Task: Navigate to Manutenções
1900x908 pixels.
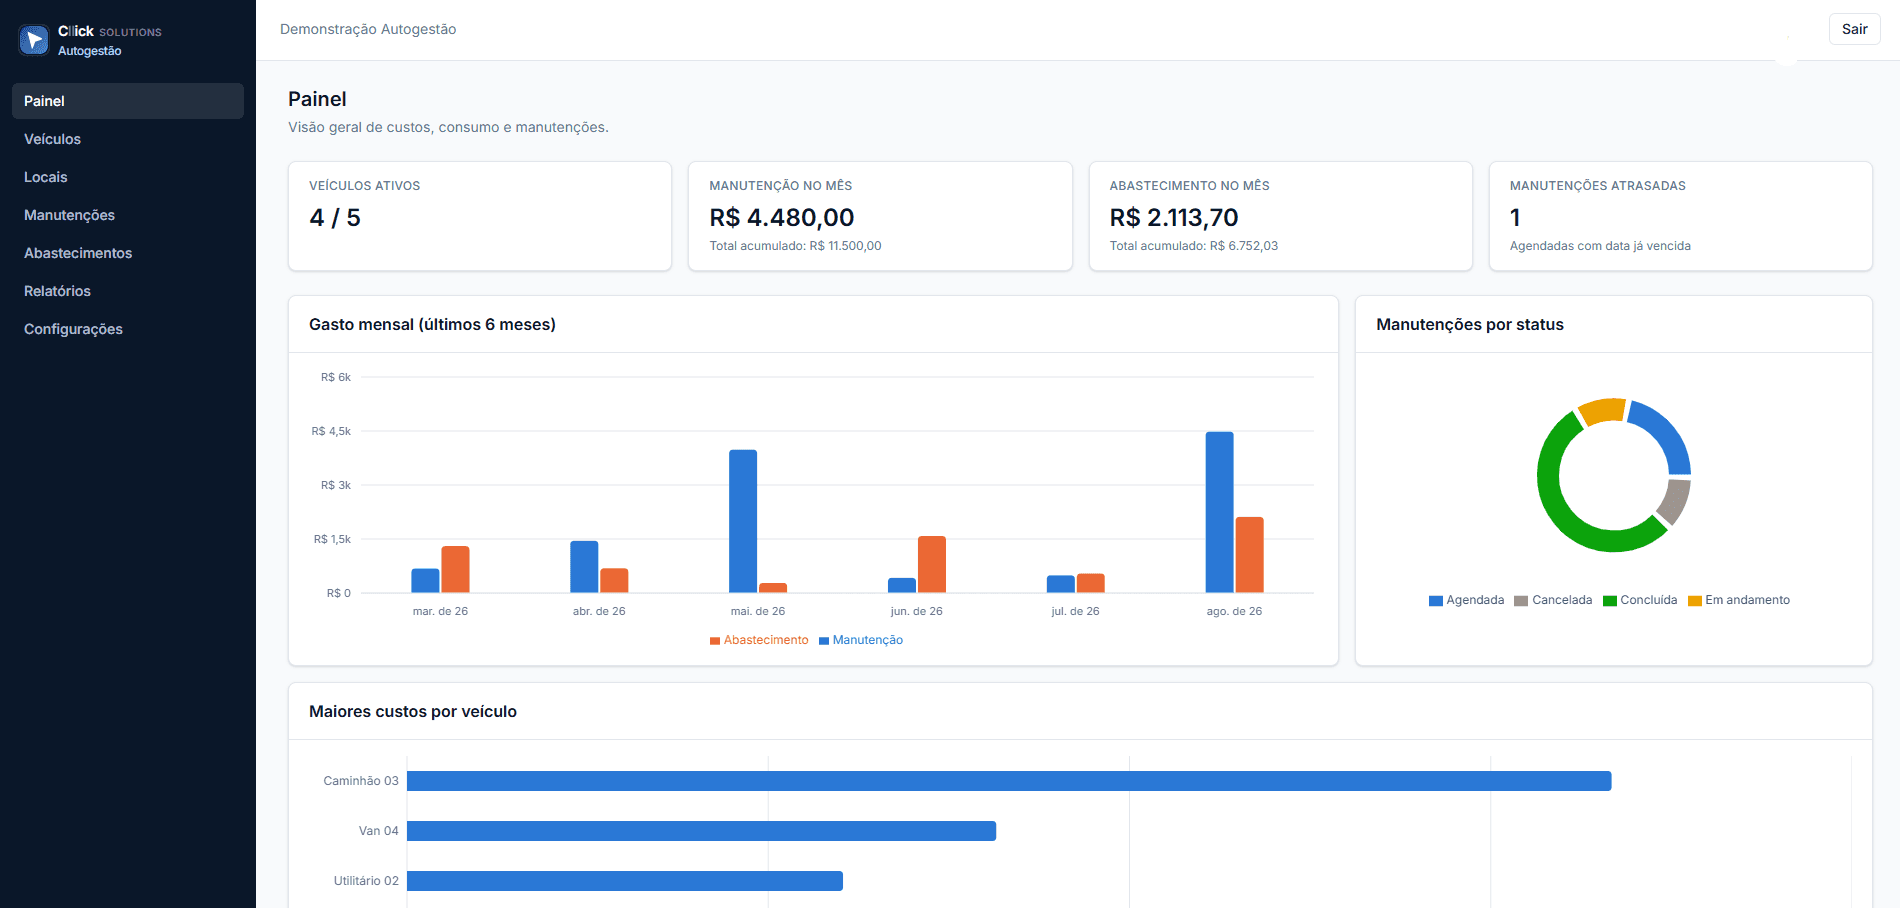Action: (x=128, y=215)
